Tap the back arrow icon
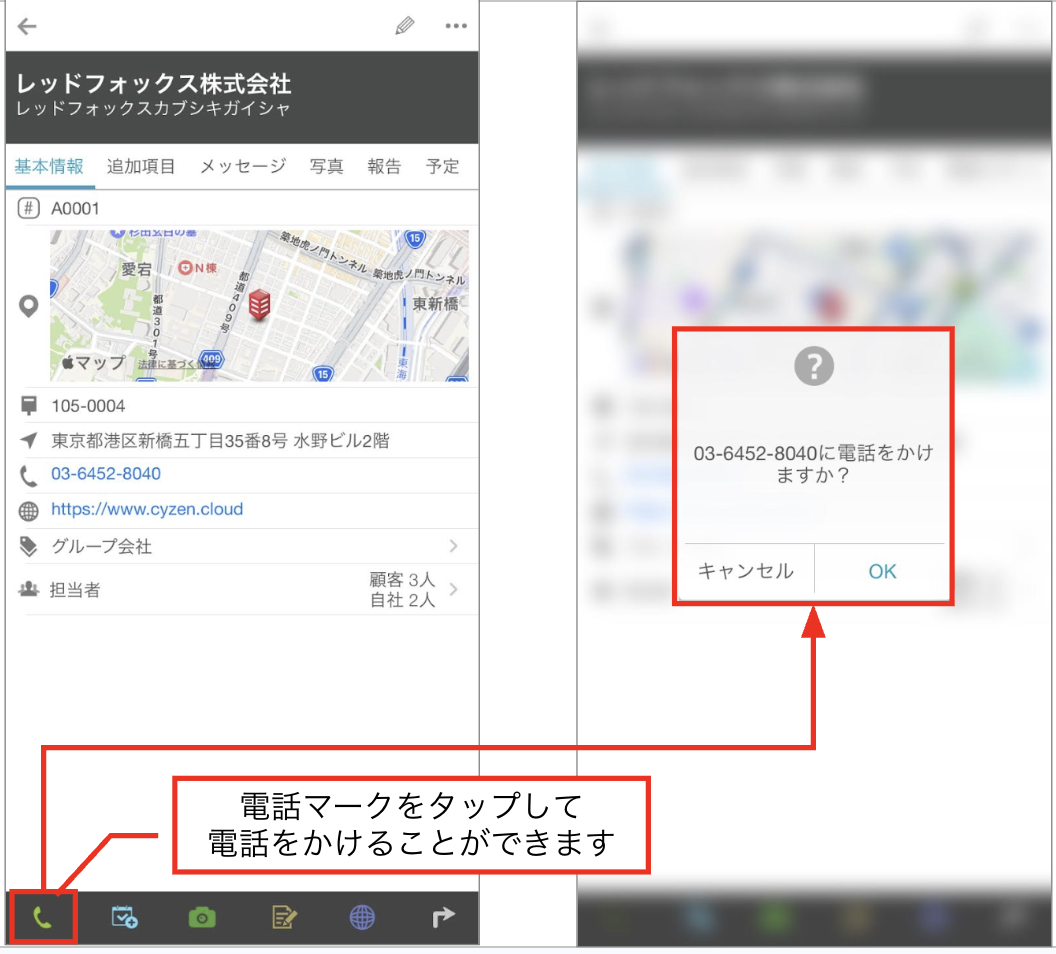 coord(27,26)
